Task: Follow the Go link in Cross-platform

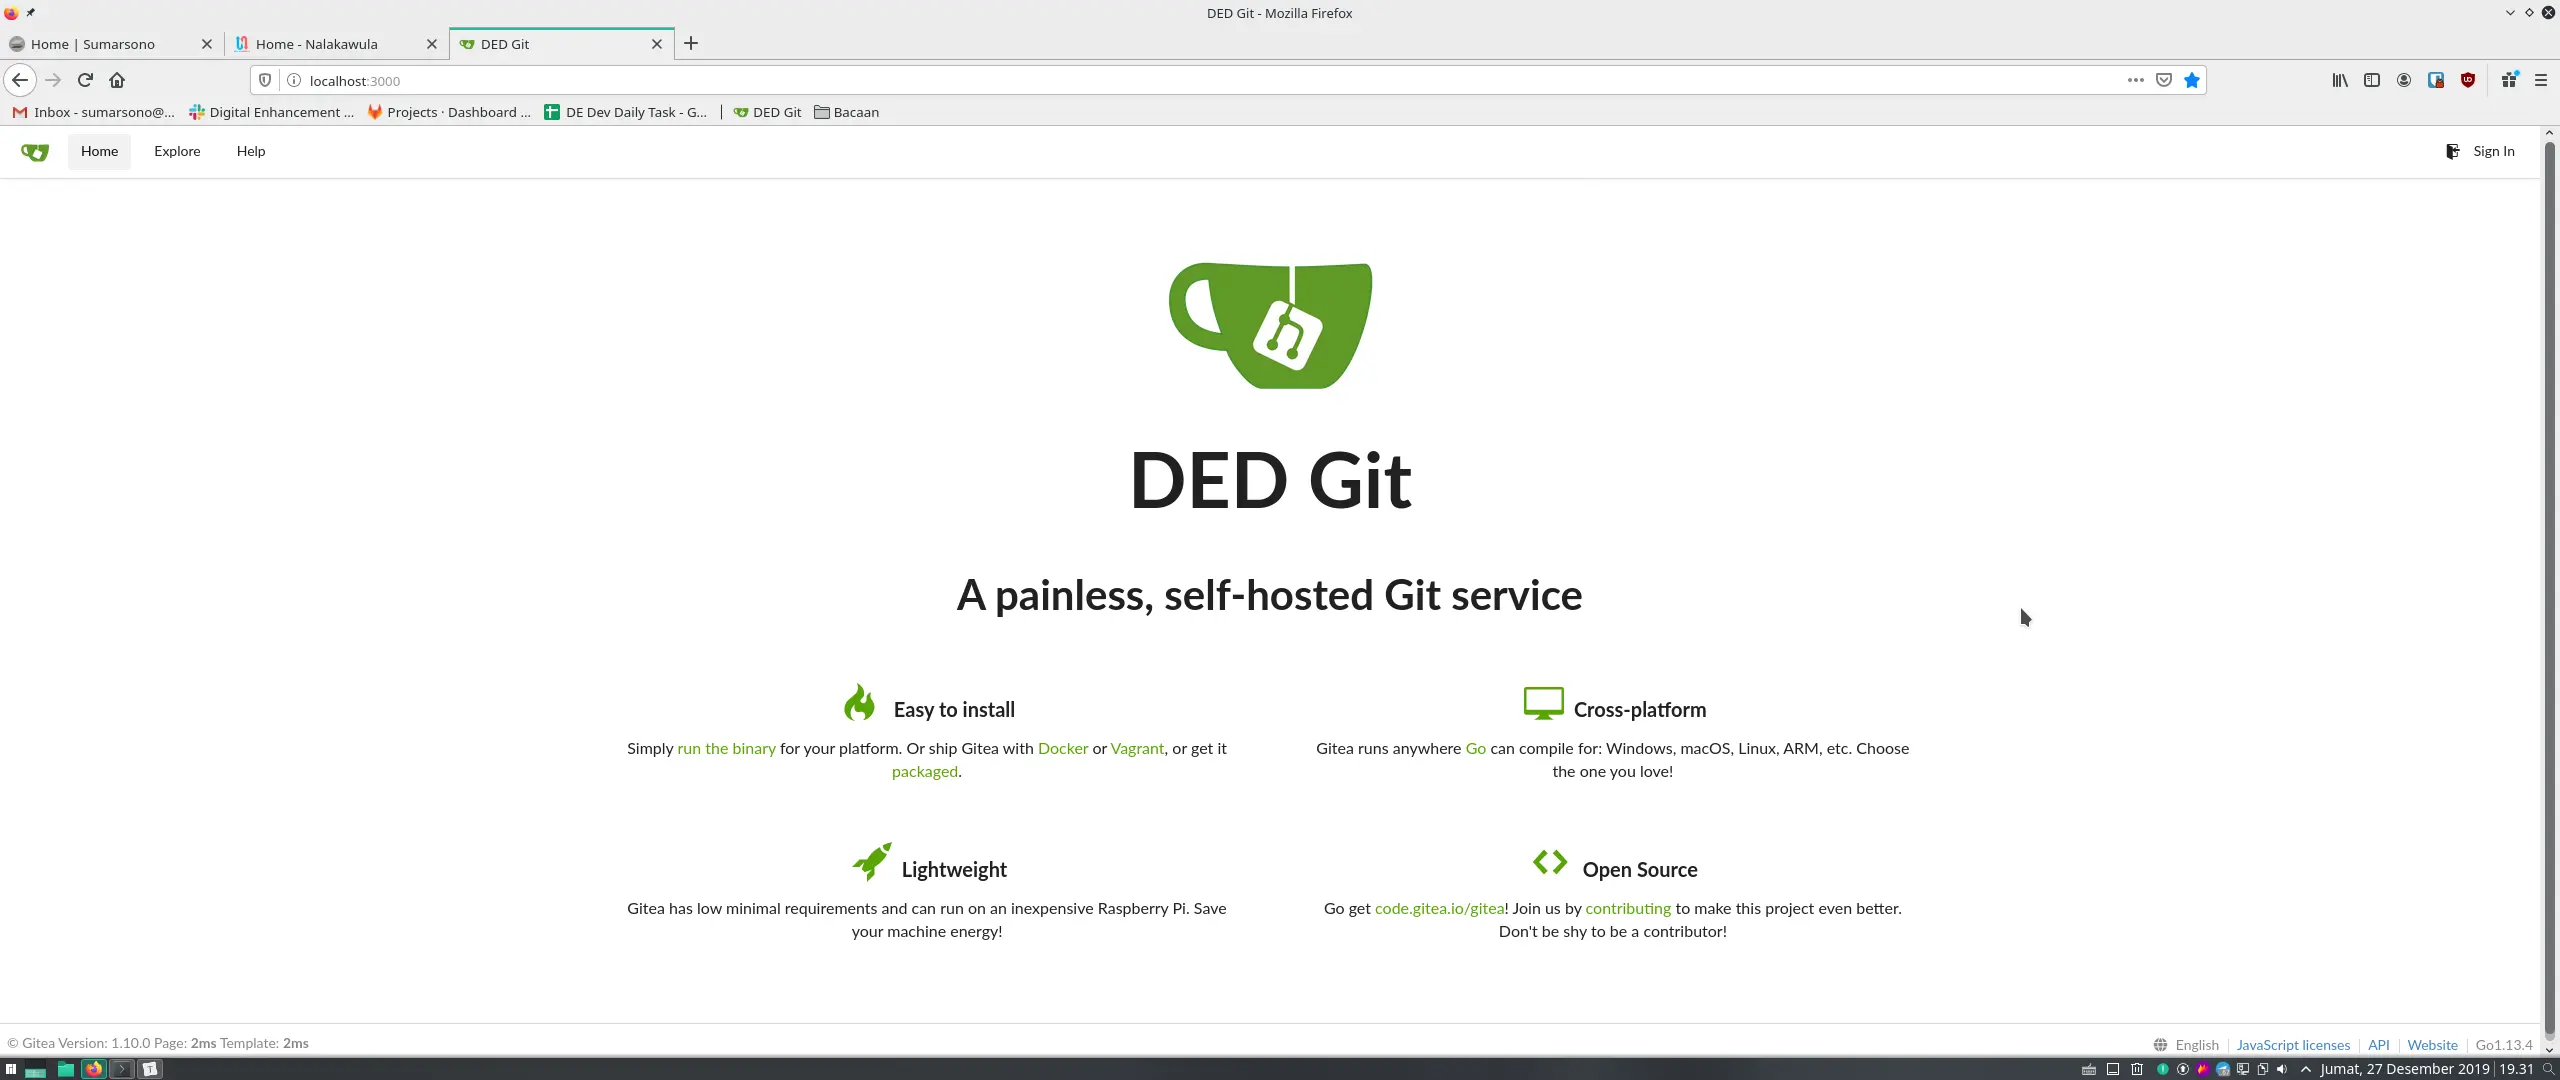Action: coord(1475,749)
